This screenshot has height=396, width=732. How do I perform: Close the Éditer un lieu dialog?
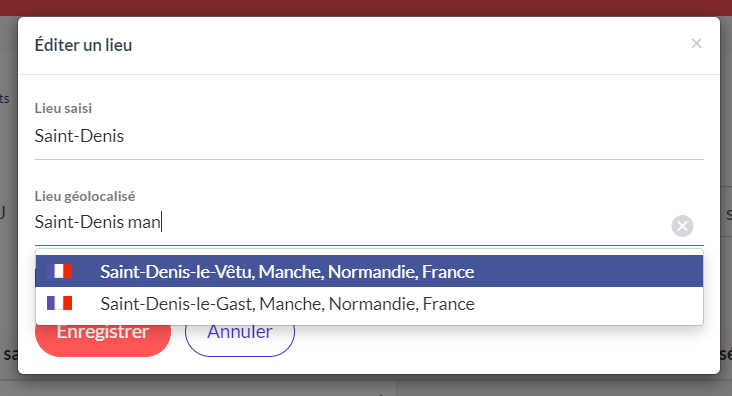696,43
